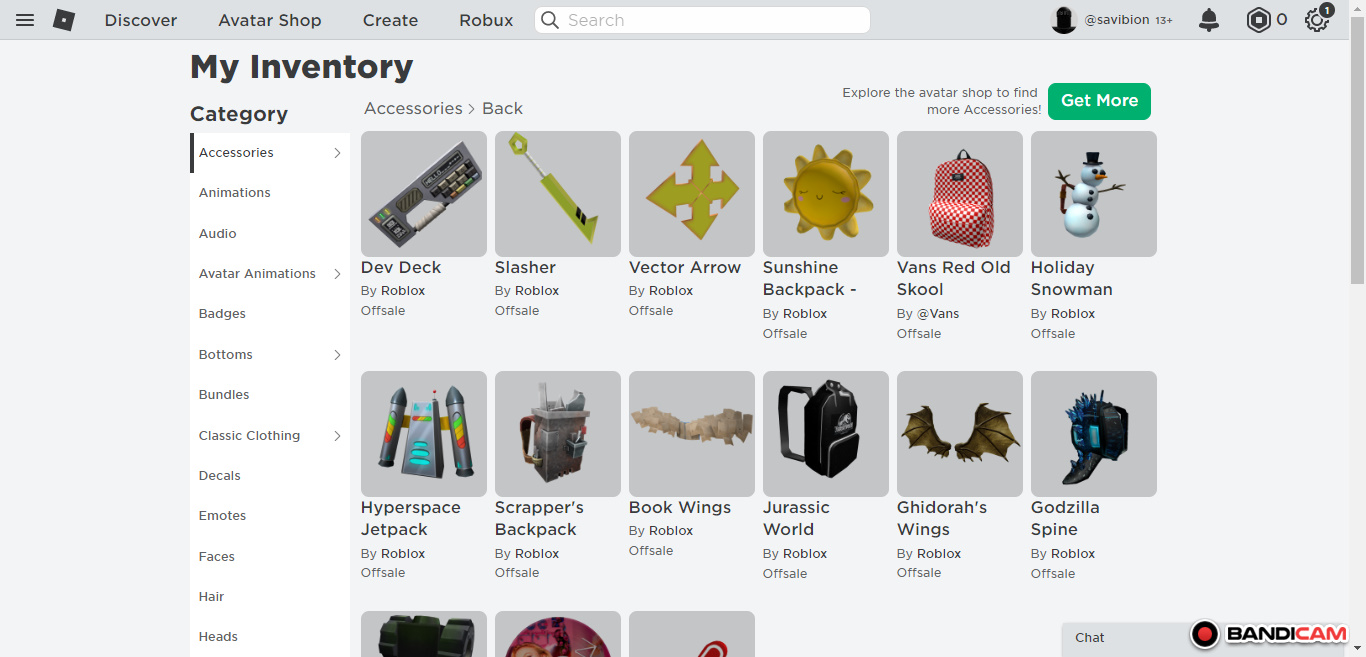Click the Robux currency icon

(1257, 20)
